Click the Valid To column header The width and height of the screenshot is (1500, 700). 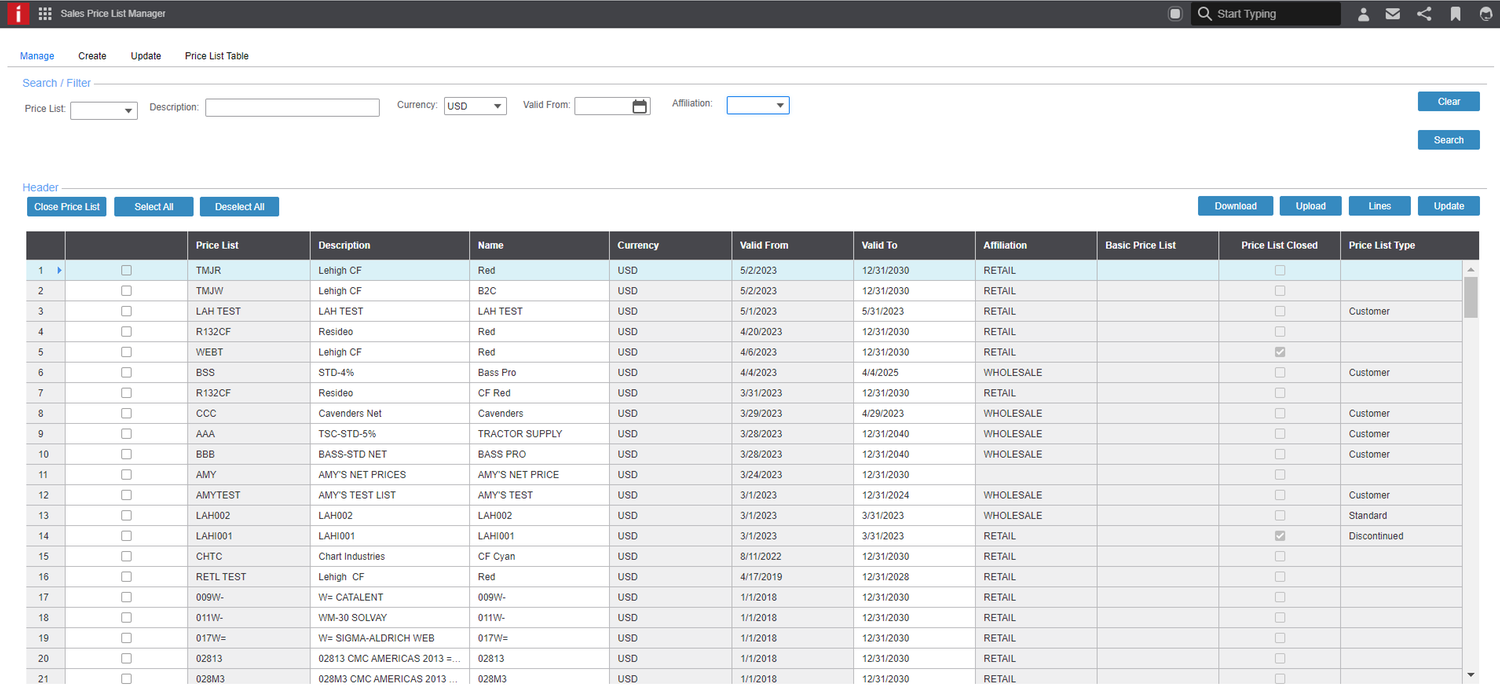click(x=915, y=245)
